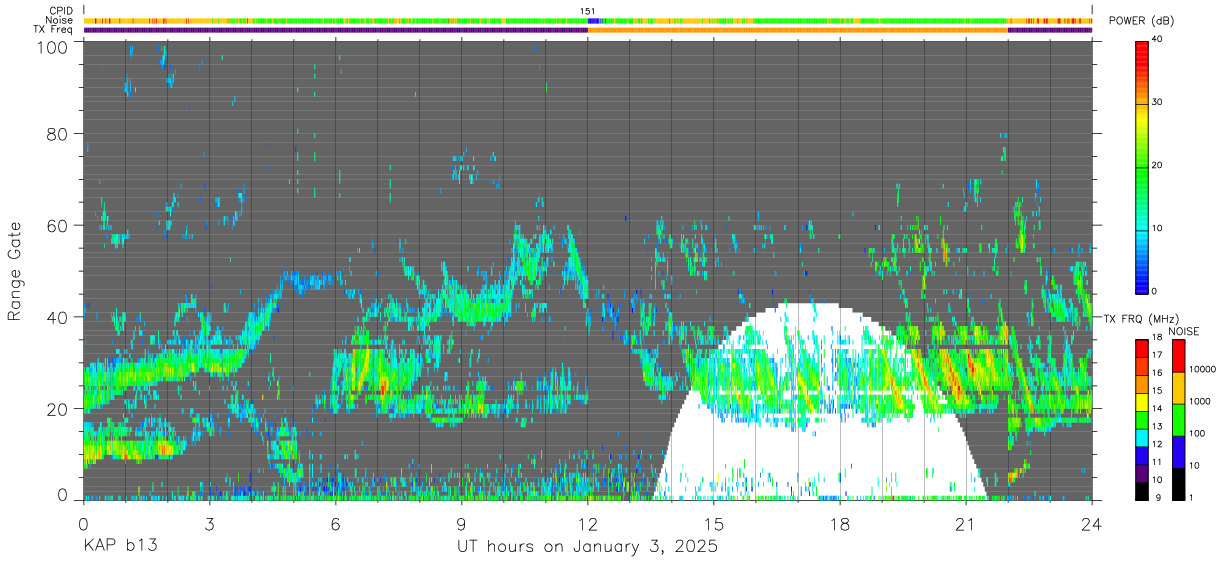Image resolution: width=1228 pixels, height=567 pixels.
Task: Select the 'Range Gate' y-axis title
Action: (x=15, y=271)
